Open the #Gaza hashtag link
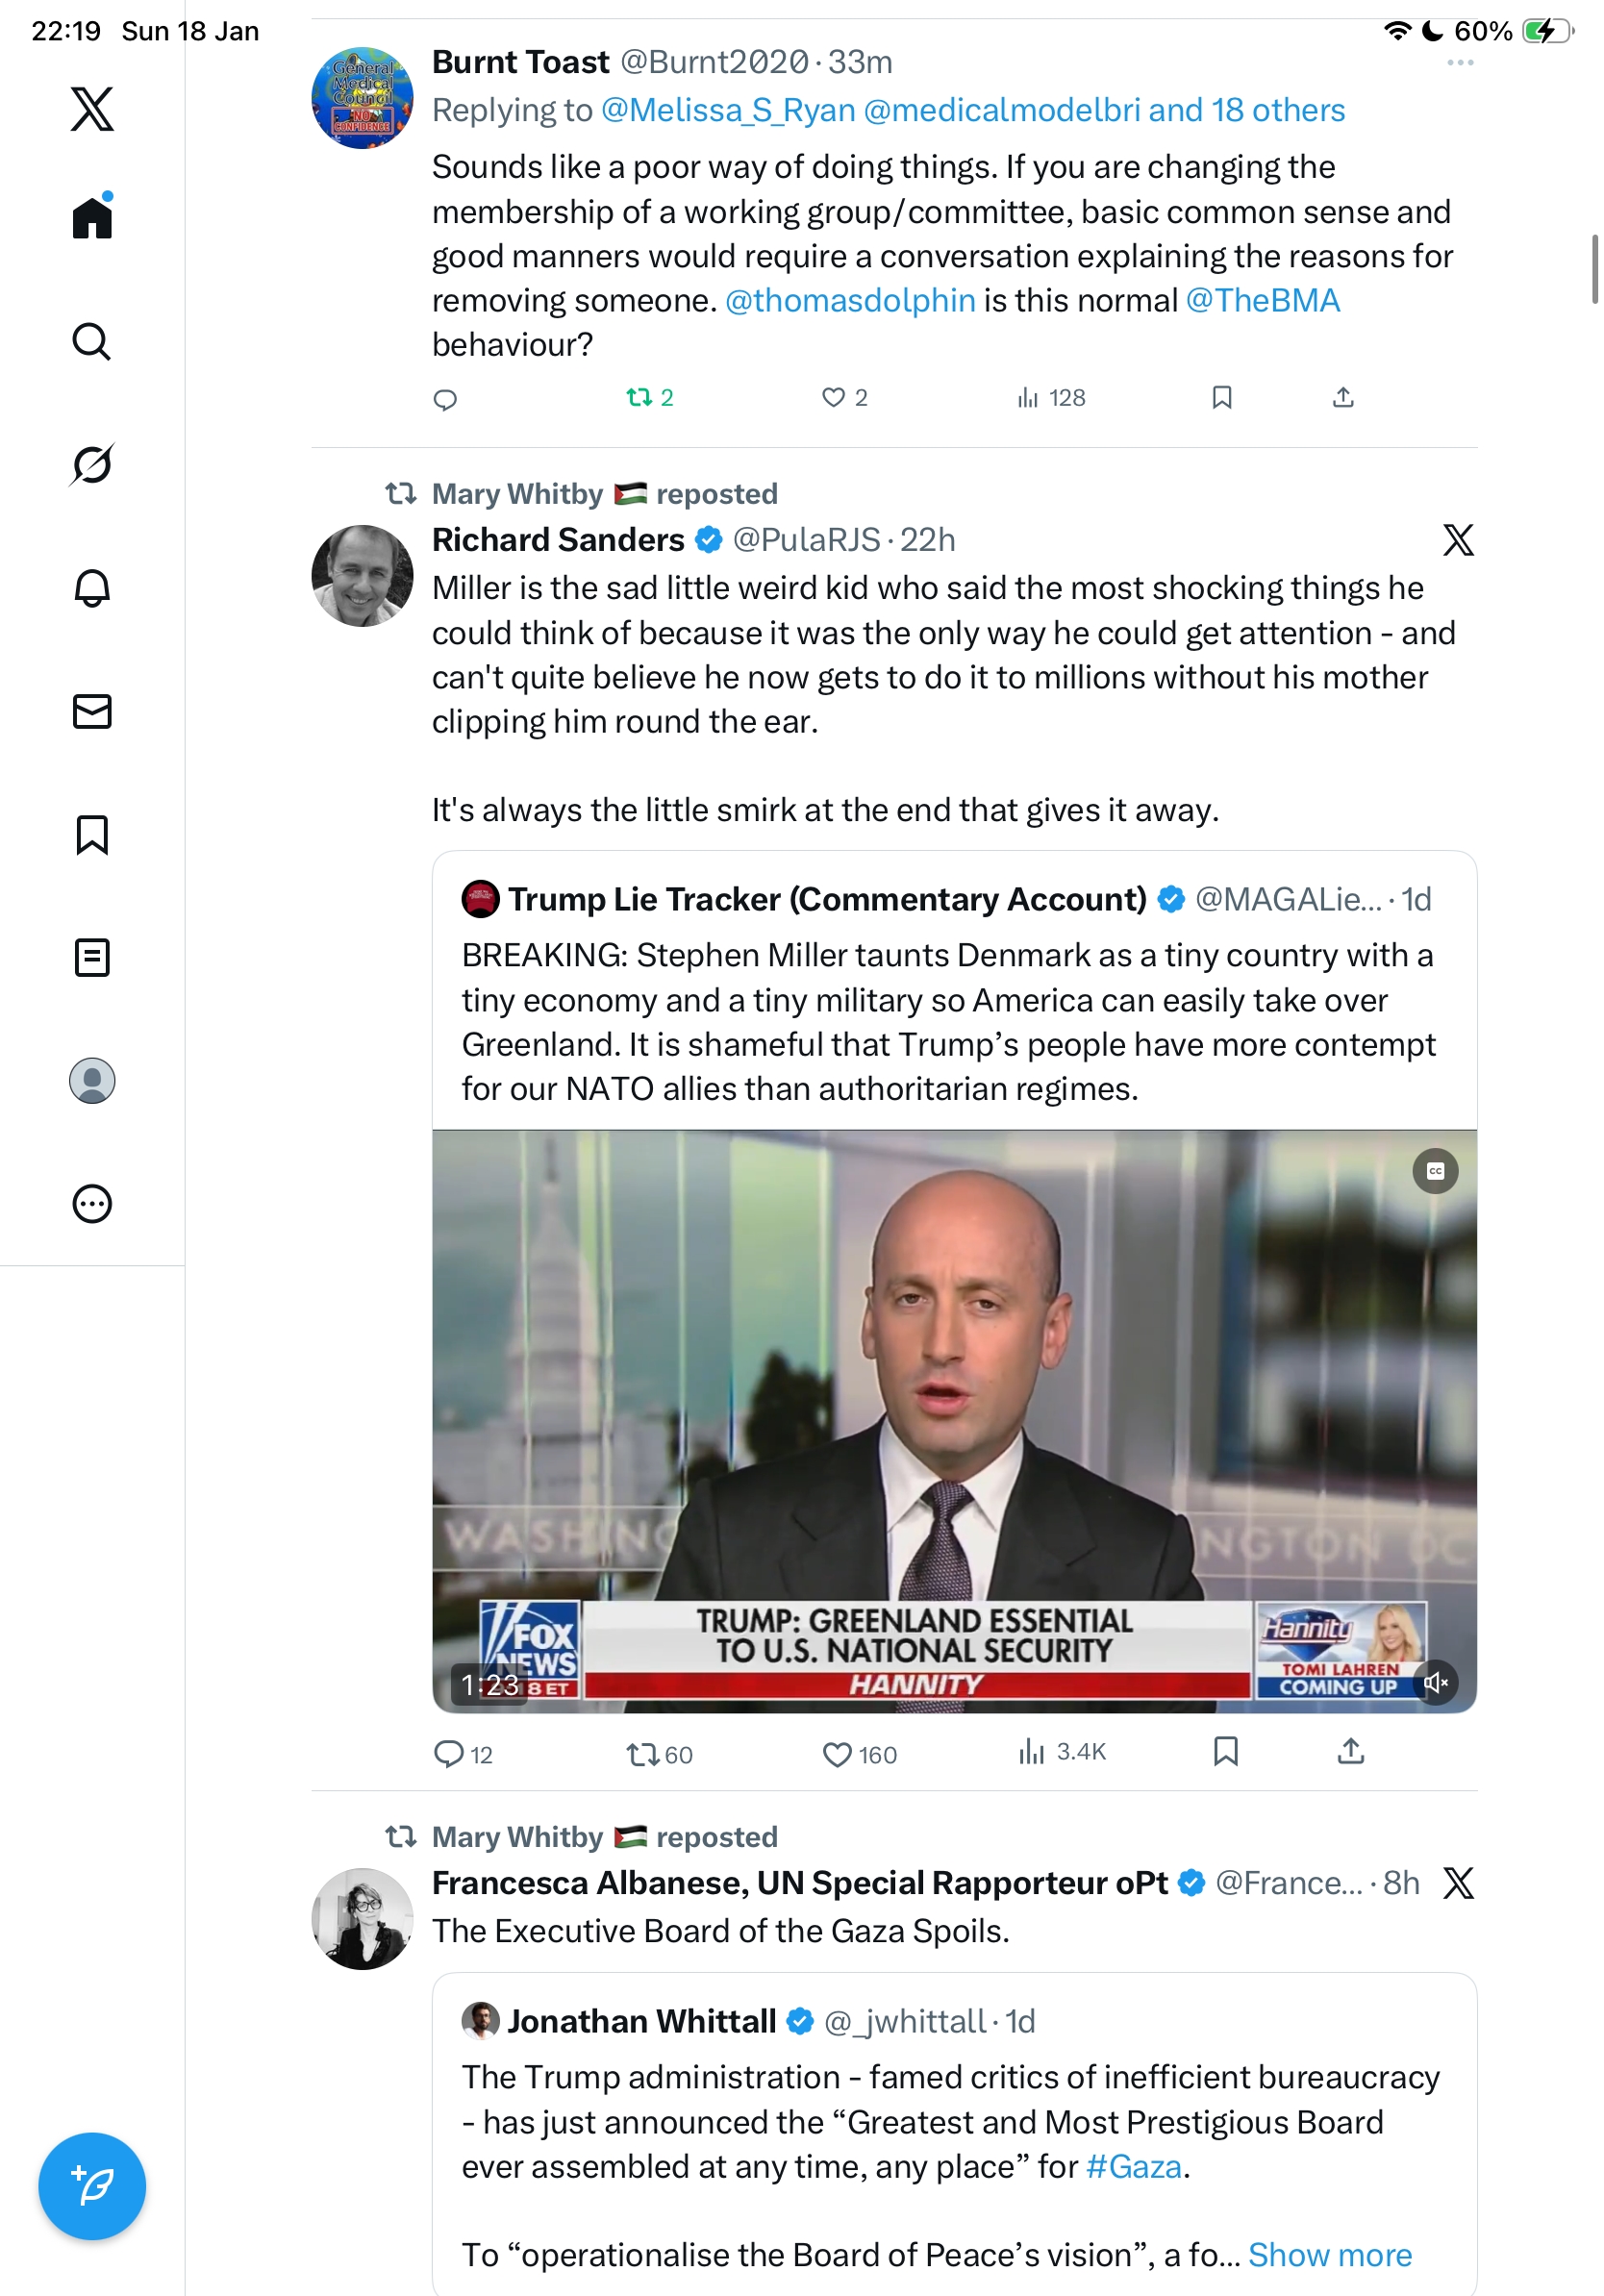The width and height of the screenshot is (1604, 2296). pyautogui.click(x=1133, y=2166)
